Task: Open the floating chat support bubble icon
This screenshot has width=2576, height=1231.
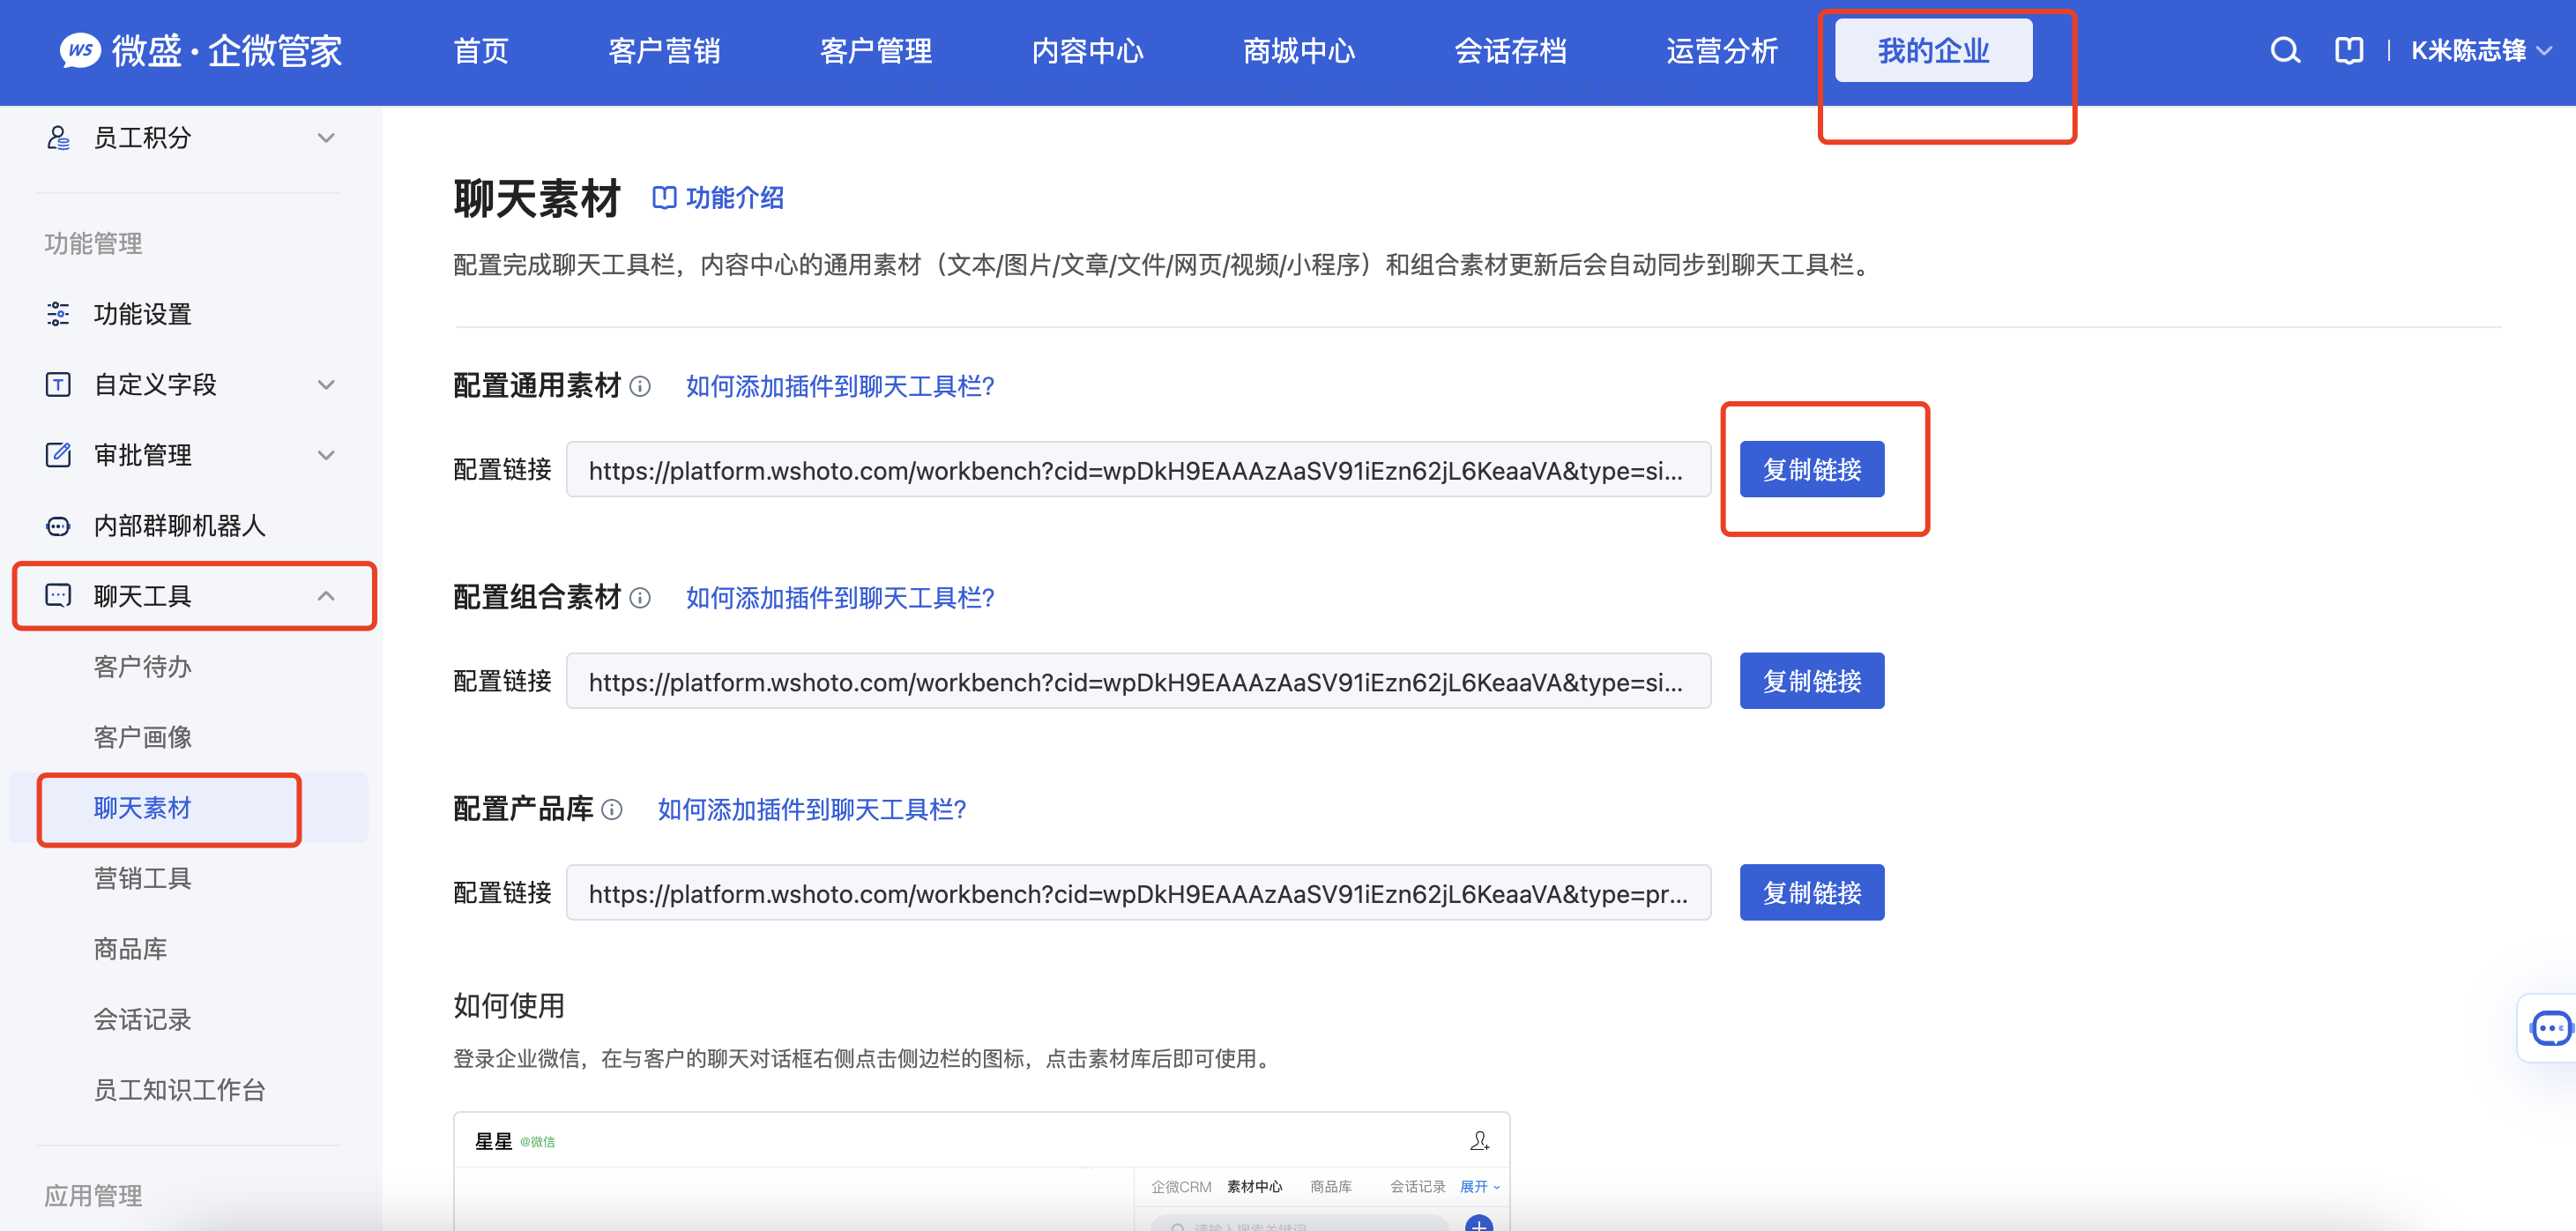Action: [2550, 1027]
